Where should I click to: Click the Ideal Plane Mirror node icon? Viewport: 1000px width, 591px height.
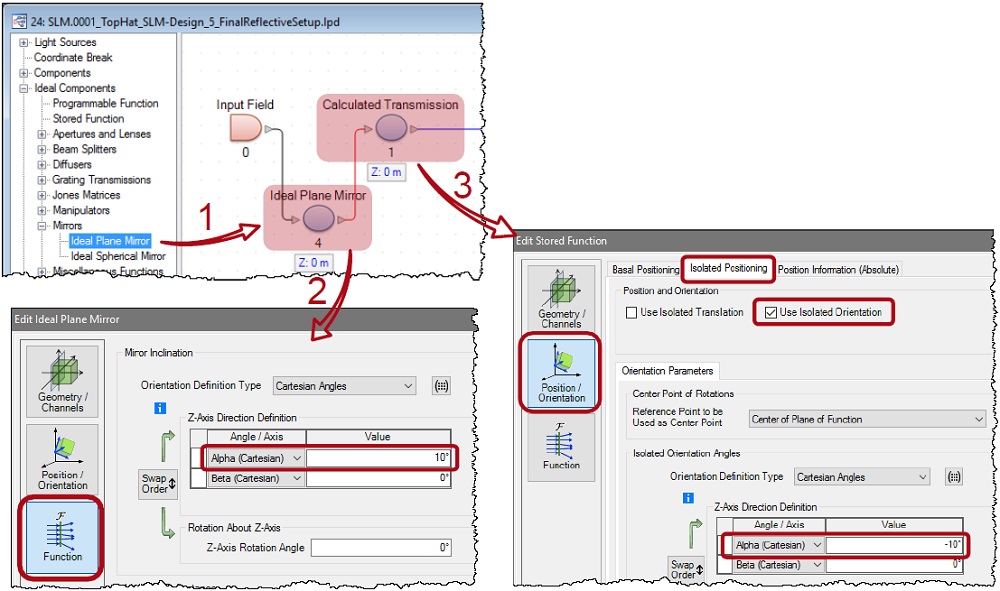click(318, 218)
